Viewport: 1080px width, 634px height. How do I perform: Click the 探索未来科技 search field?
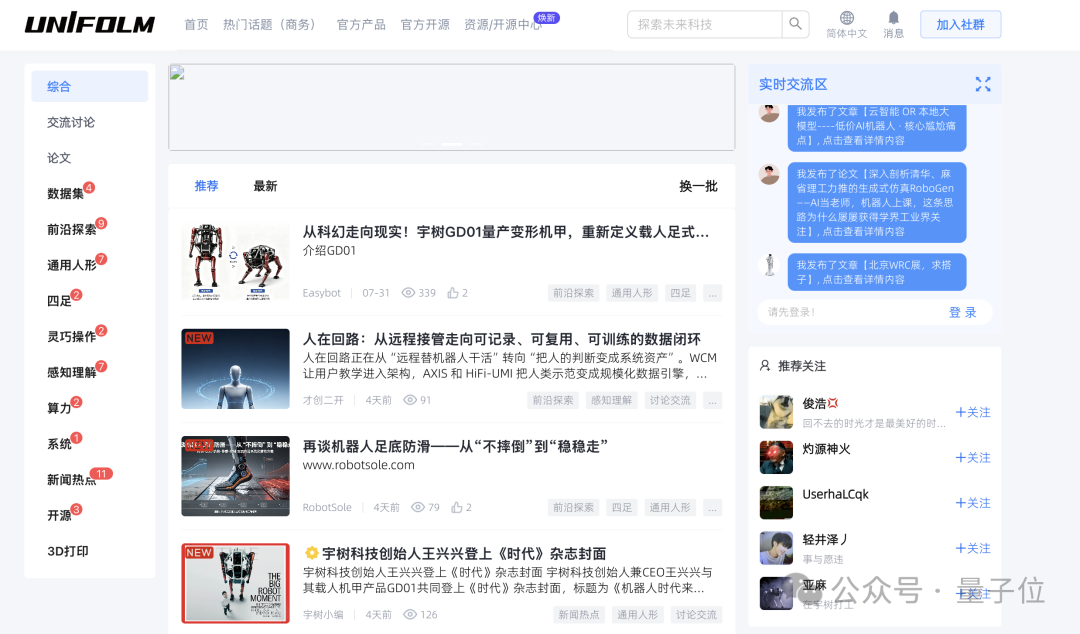pos(705,24)
